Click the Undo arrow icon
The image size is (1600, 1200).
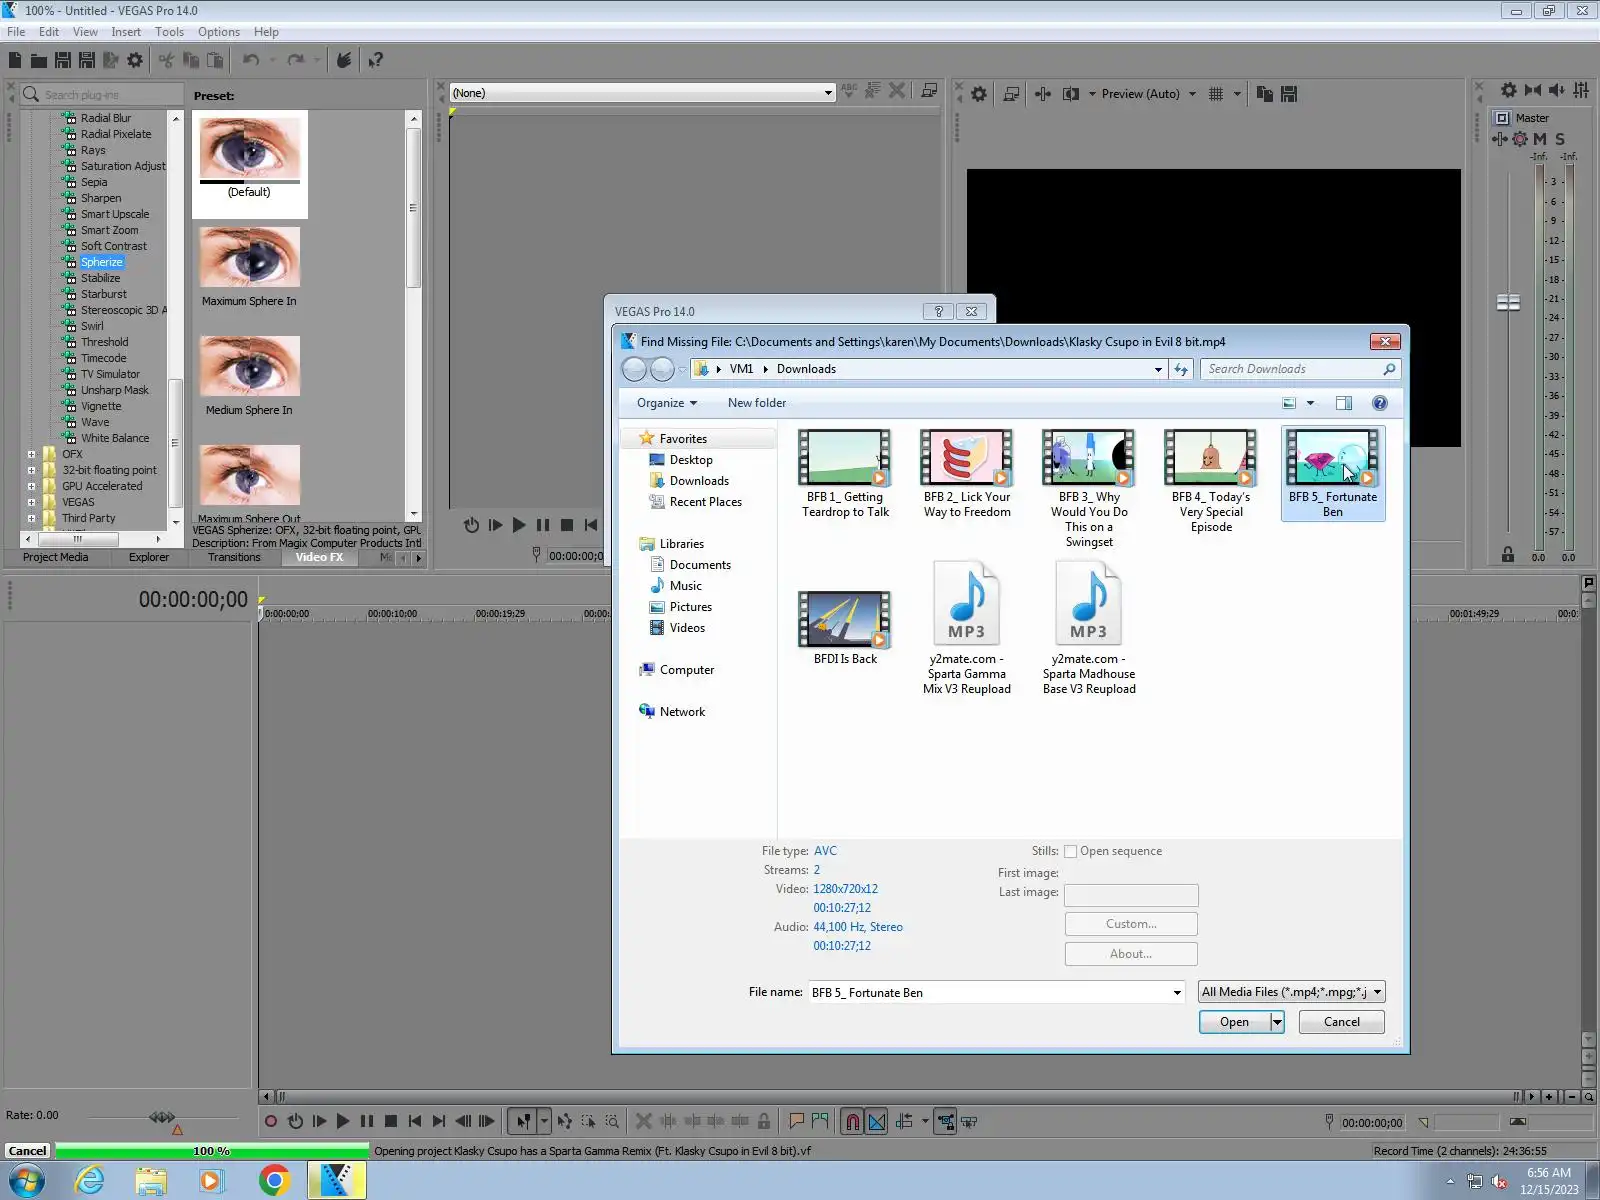click(250, 60)
